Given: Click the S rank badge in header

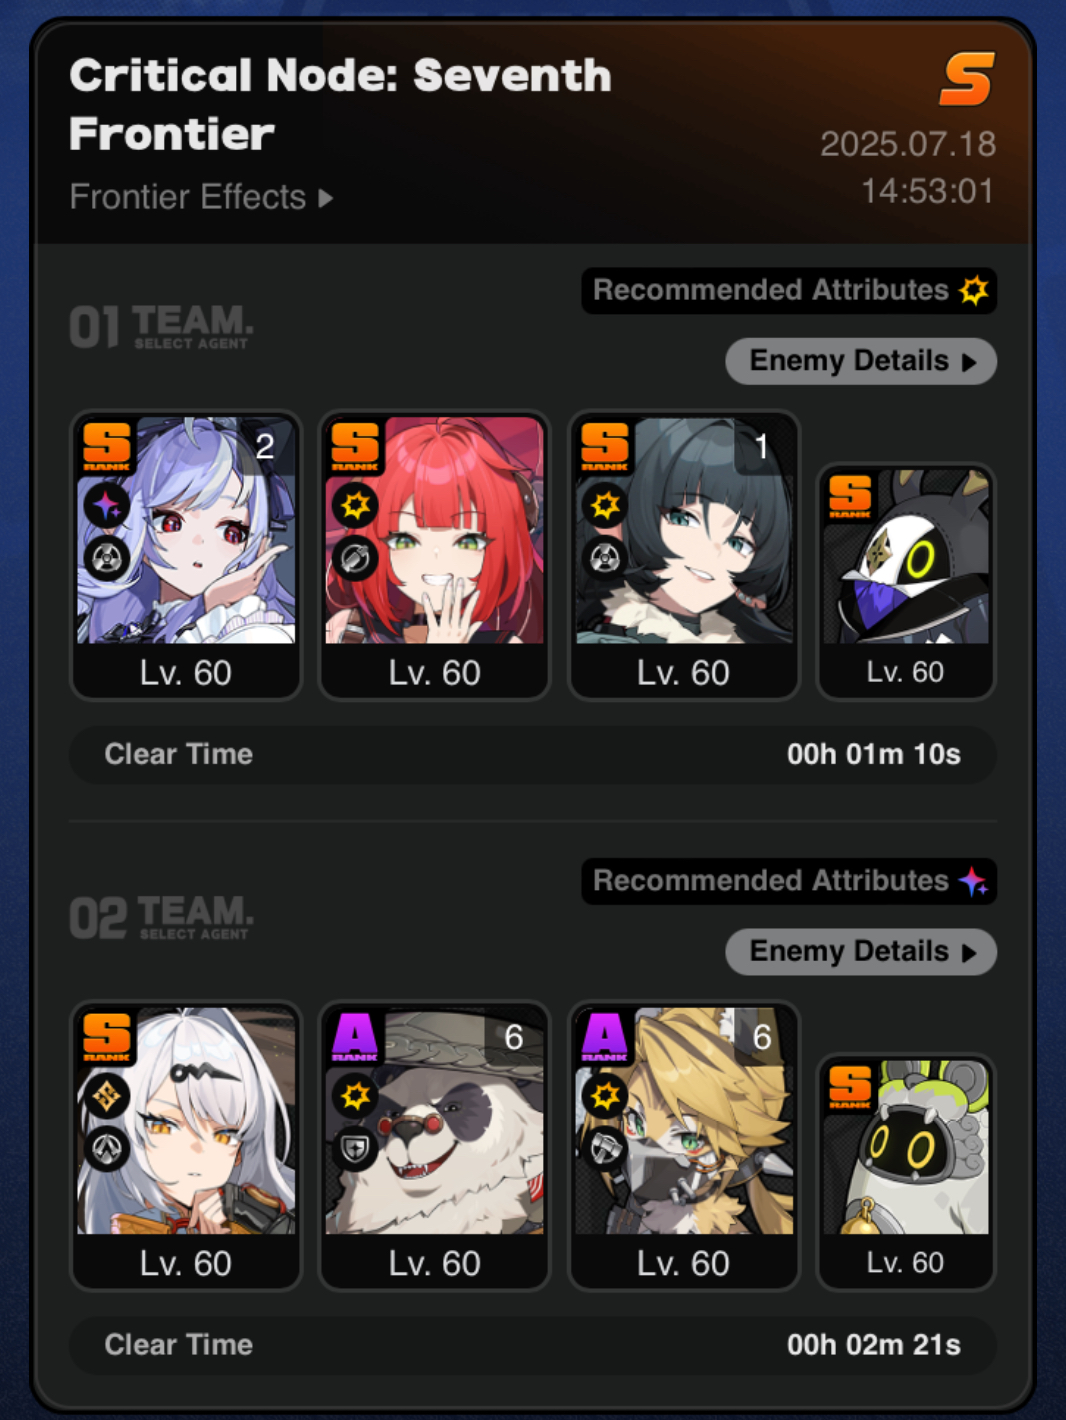Looking at the screenshot, I should (x=967, y=79).
